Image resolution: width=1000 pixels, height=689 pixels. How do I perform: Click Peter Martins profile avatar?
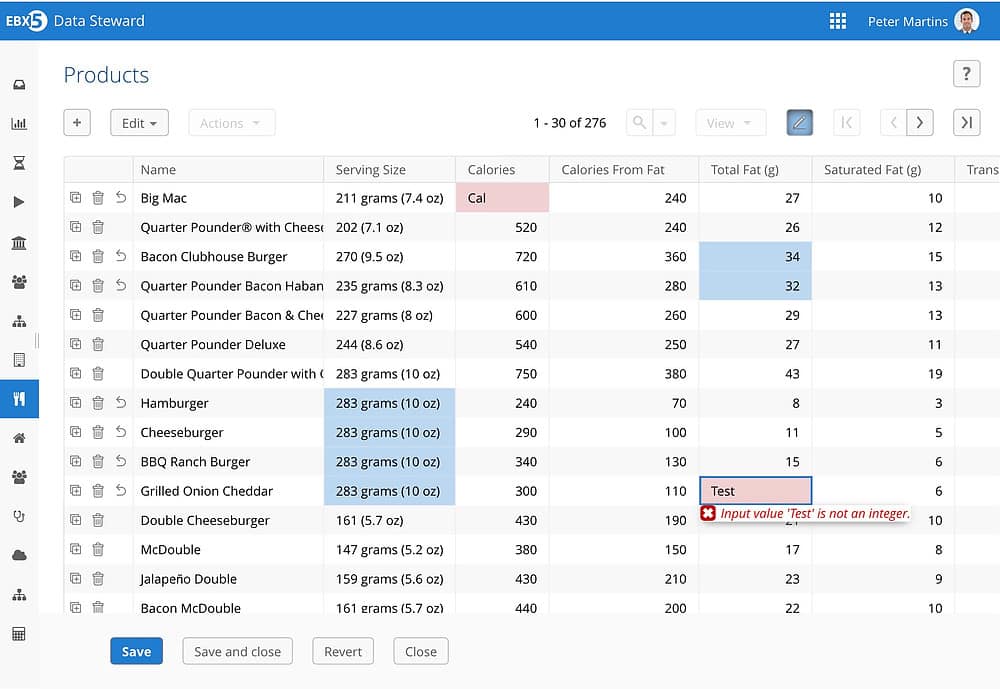tap(967, 21)
